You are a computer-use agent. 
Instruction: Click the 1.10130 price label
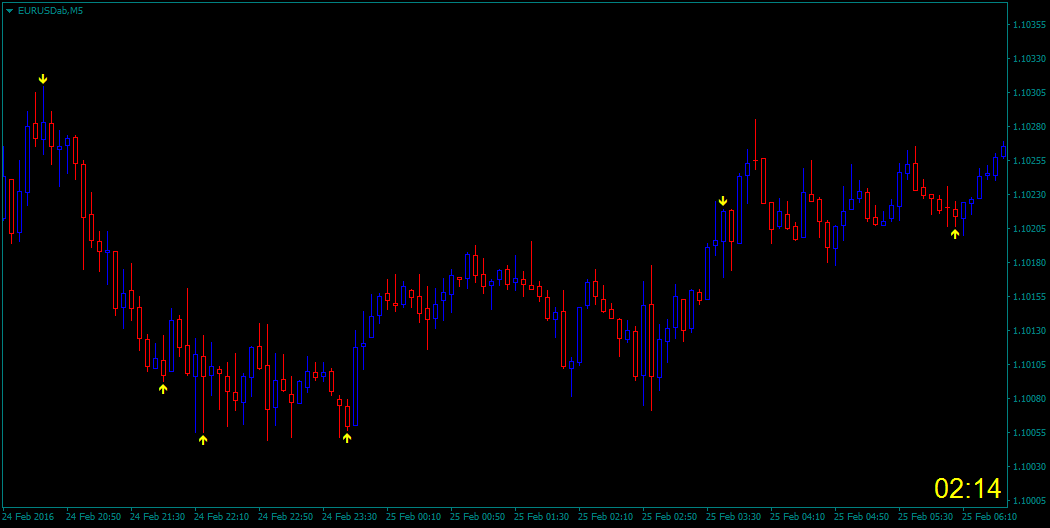pyautogui.click(x=1031, y=331)
